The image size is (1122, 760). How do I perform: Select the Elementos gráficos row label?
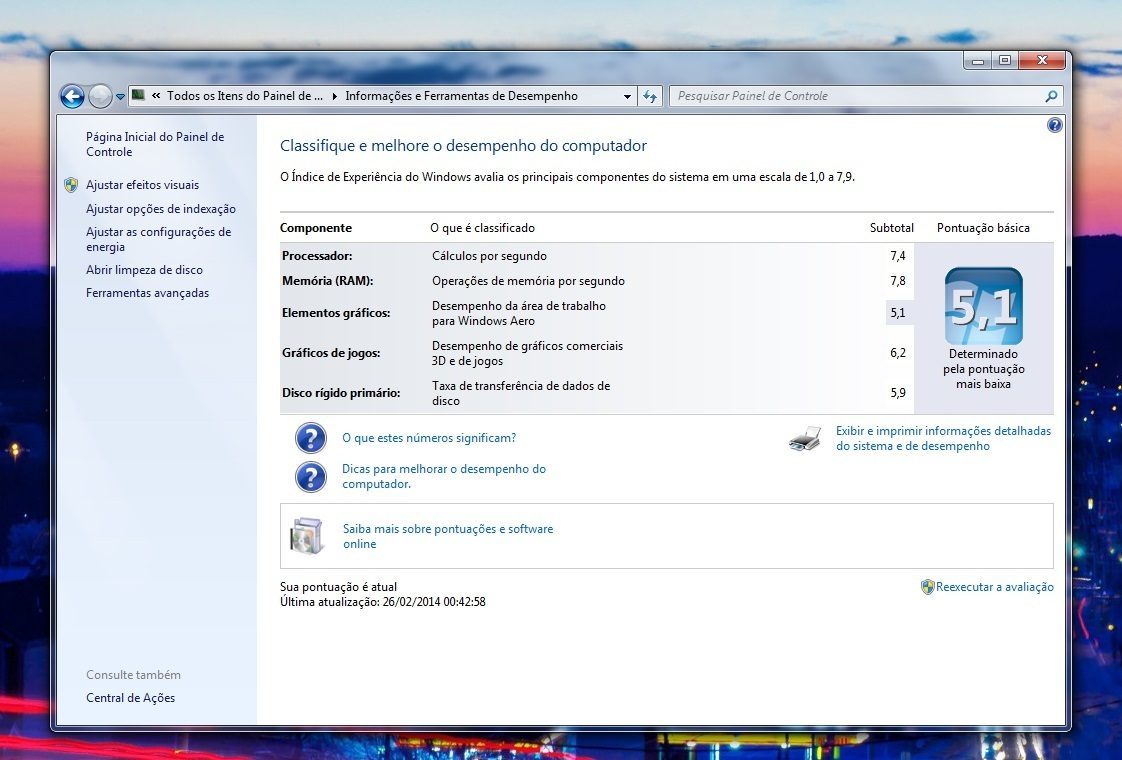(x=336, y=313)
